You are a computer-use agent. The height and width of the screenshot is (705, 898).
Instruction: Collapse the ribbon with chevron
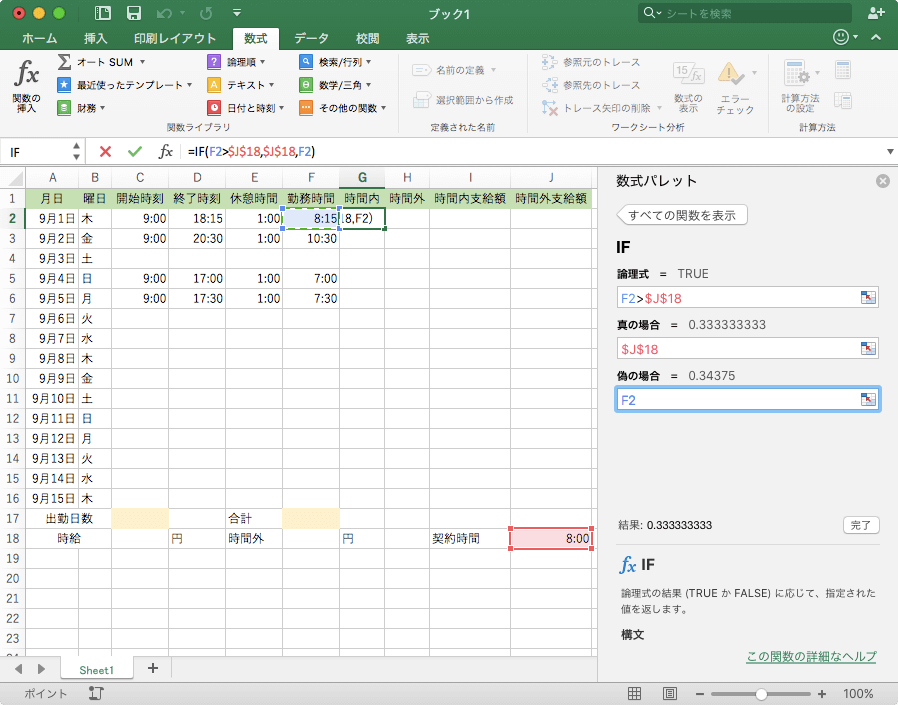(x=876, y=37)
